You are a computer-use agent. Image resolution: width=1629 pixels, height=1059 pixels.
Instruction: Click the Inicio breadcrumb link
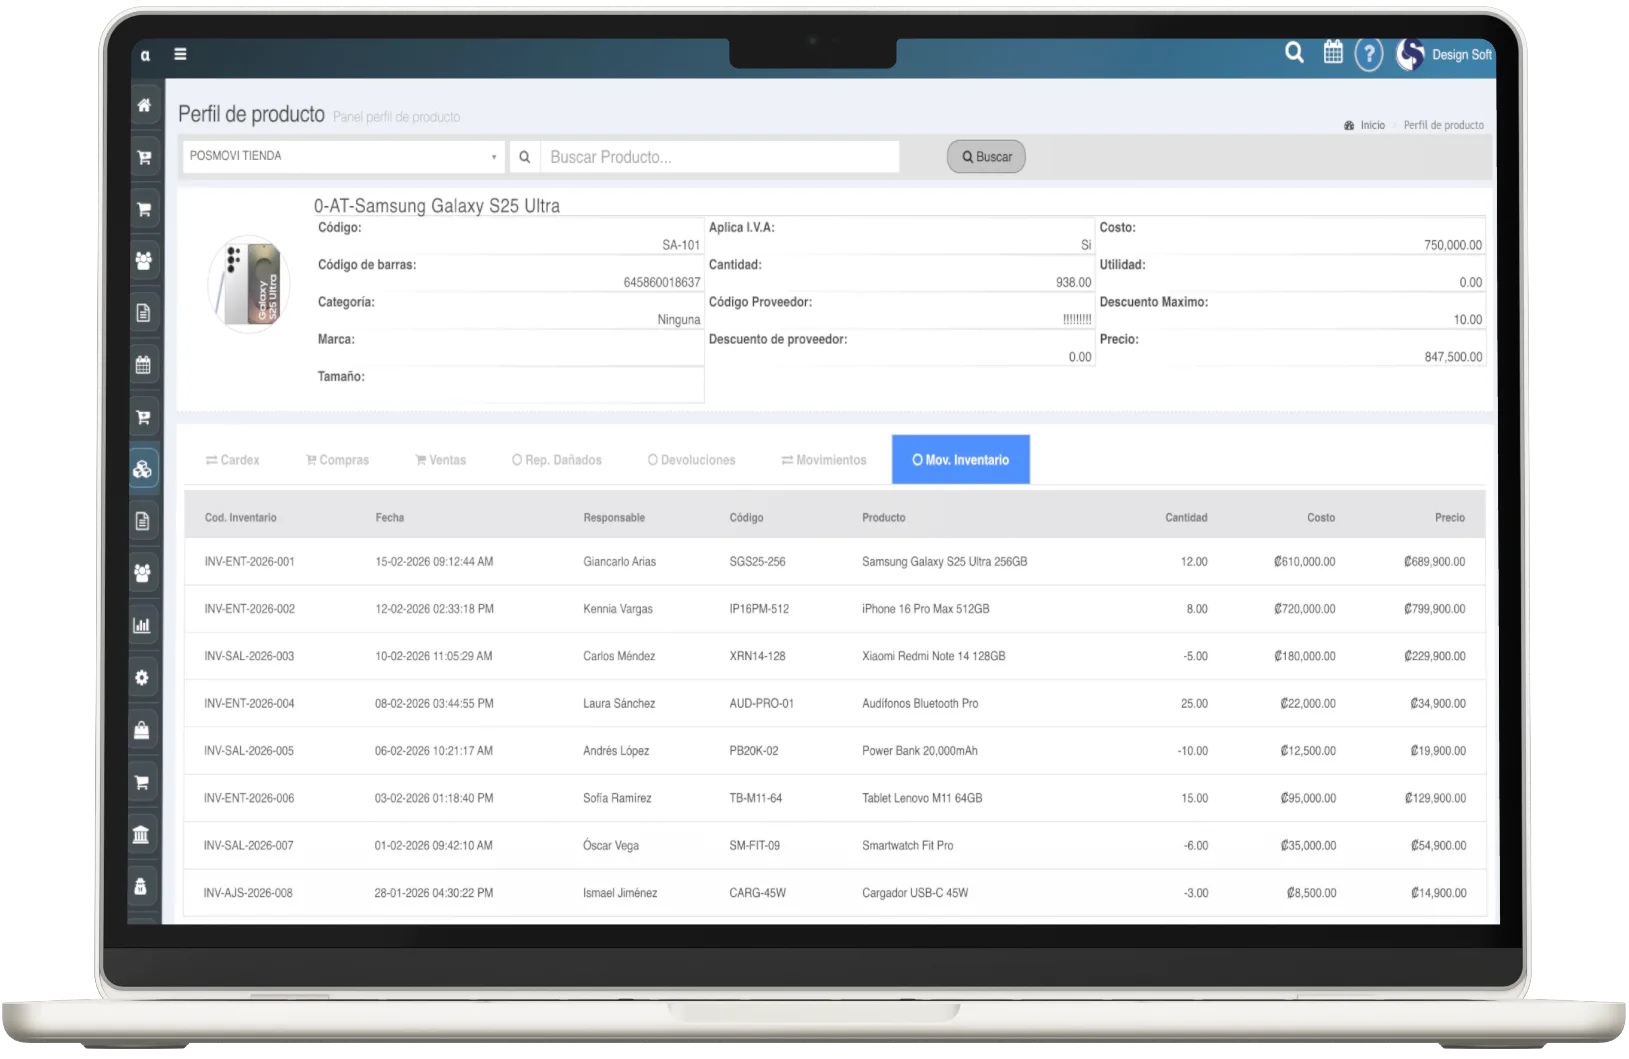(x=1372, y=125)
